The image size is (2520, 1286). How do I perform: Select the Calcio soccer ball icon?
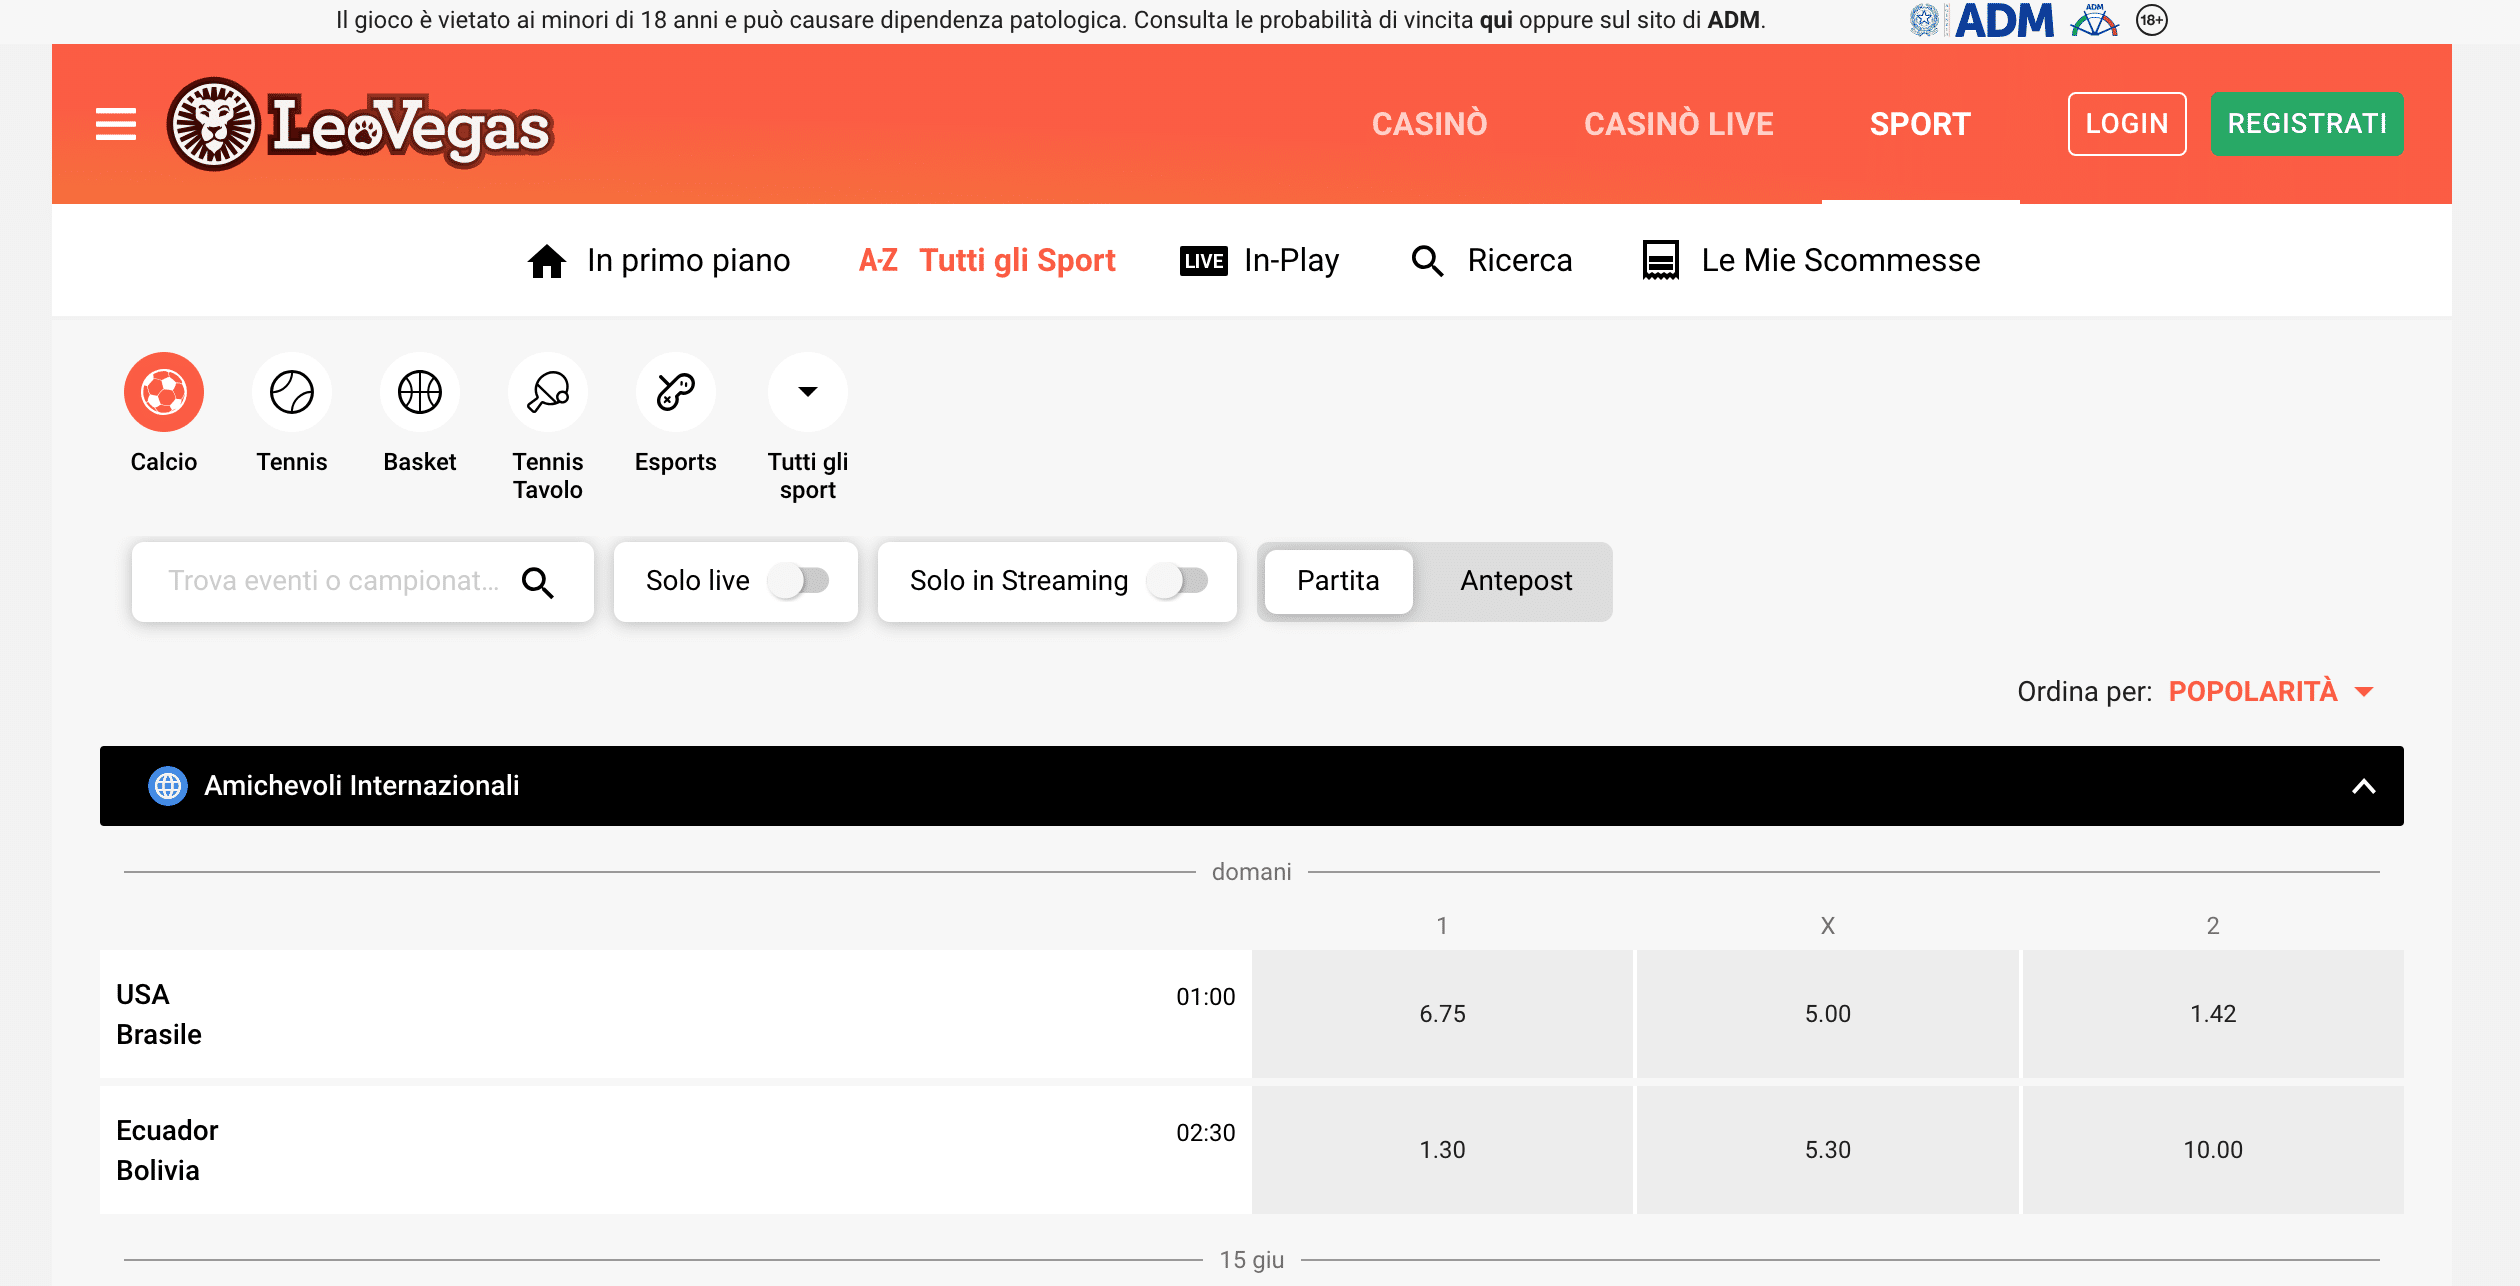pyautogui.click(x=164, y=392)
